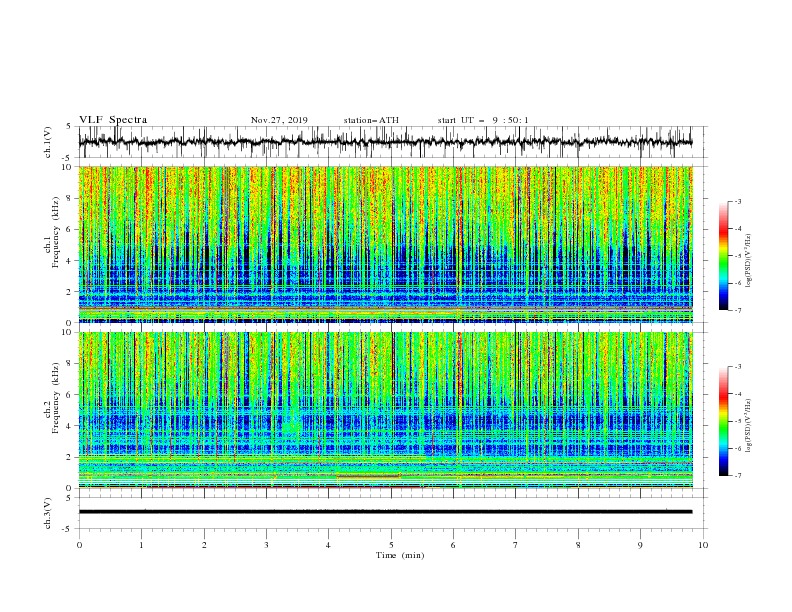Click the ch.3(V) flat waveform trace

(x=385, y=512)
